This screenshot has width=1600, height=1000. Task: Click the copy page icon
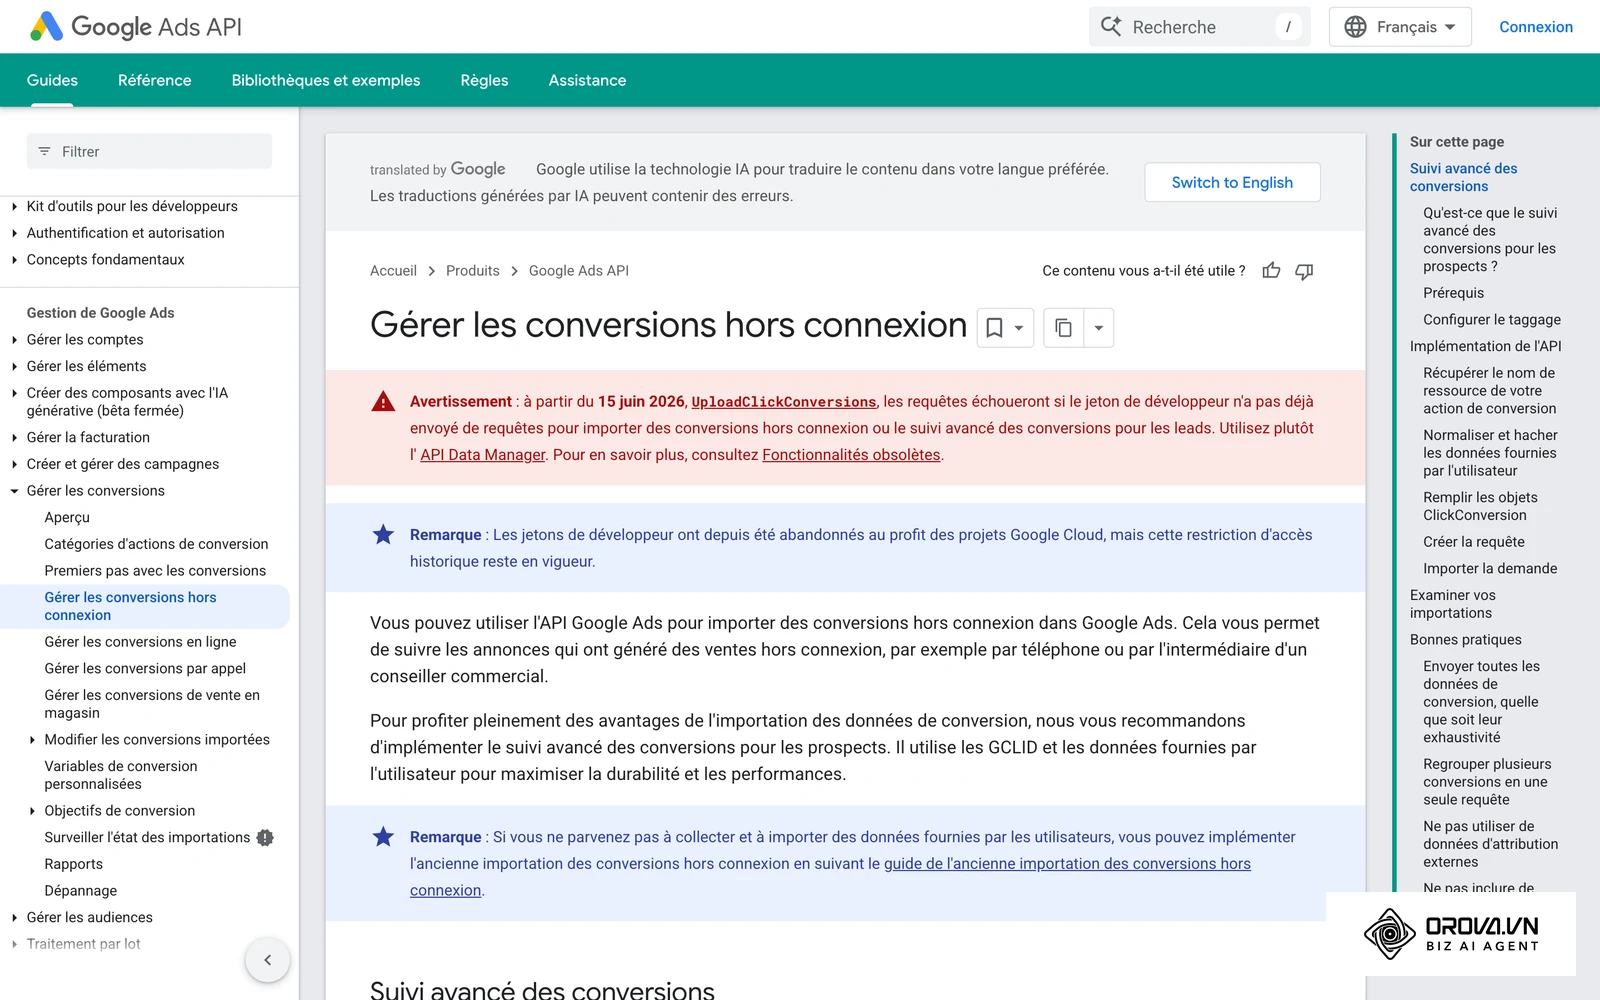[1063, 328]
